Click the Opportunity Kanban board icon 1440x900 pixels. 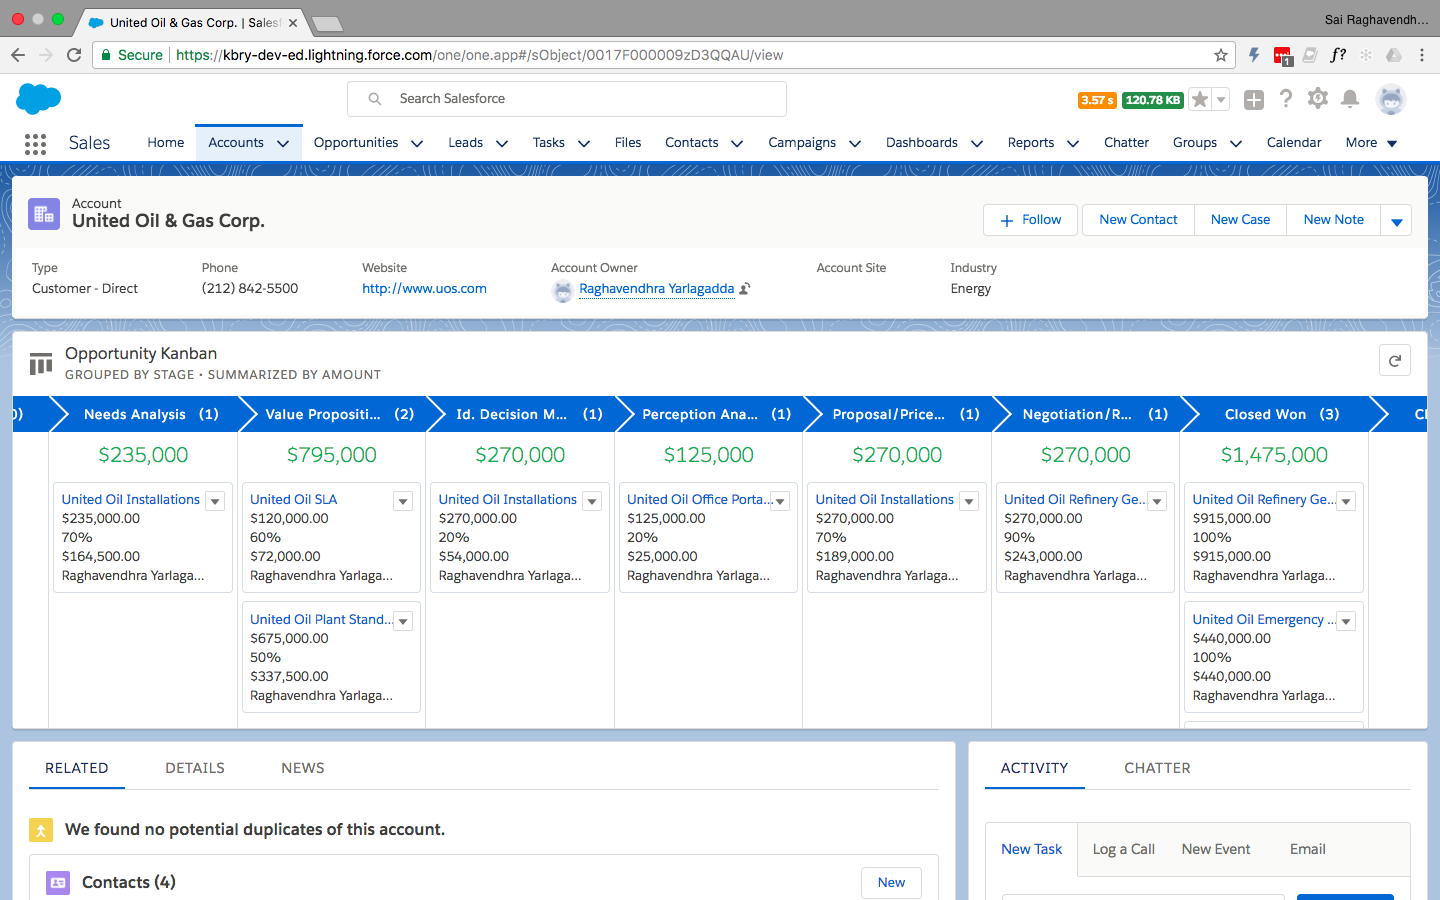(41, 364)
